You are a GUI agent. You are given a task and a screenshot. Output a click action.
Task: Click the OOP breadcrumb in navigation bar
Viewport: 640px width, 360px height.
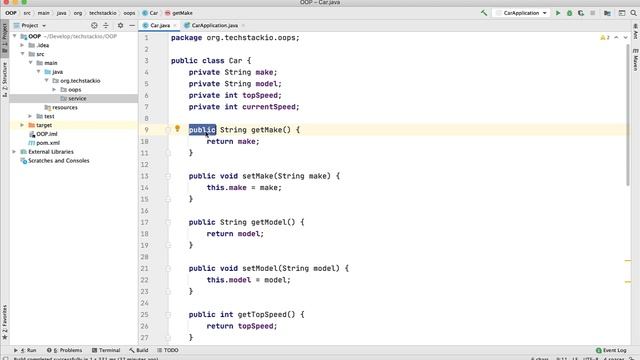11,13
